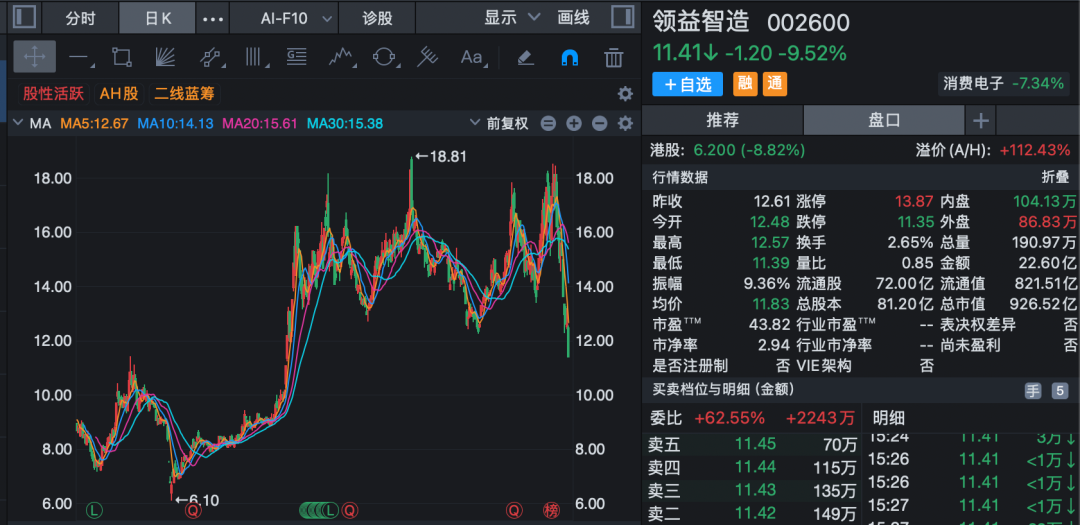Screen dimensions: 1080x525
Task: Select the straight line drawing tool
Action: [x=81, y=59]
